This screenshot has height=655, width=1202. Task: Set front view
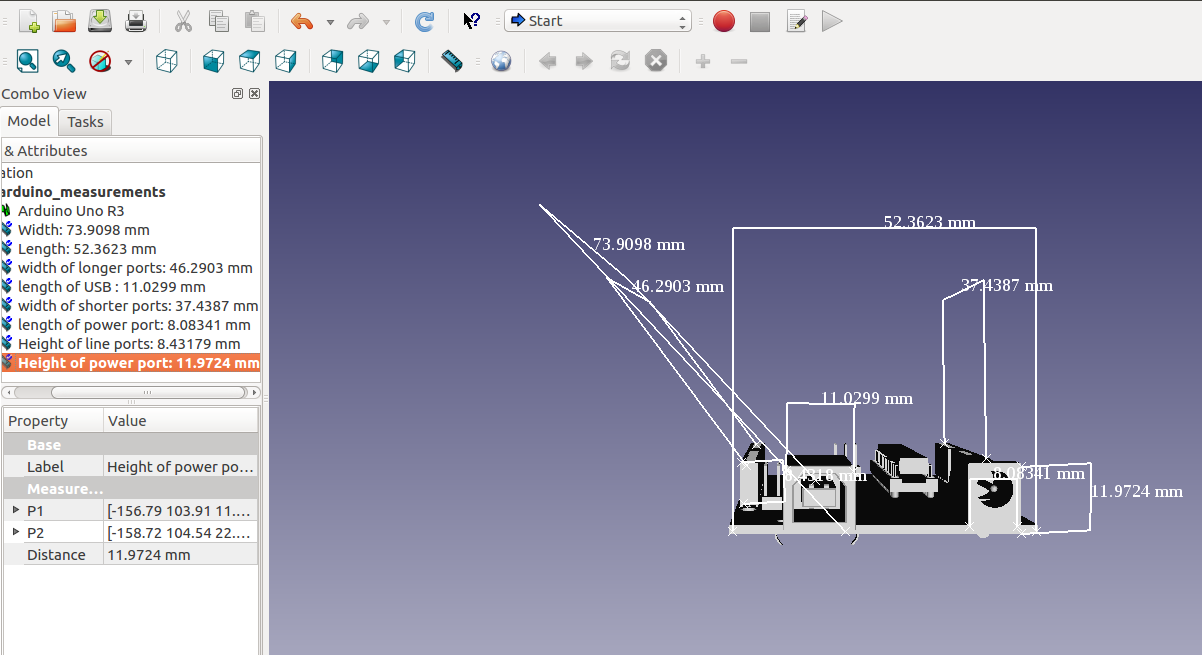pyautogui.click(x=214, y=61)
